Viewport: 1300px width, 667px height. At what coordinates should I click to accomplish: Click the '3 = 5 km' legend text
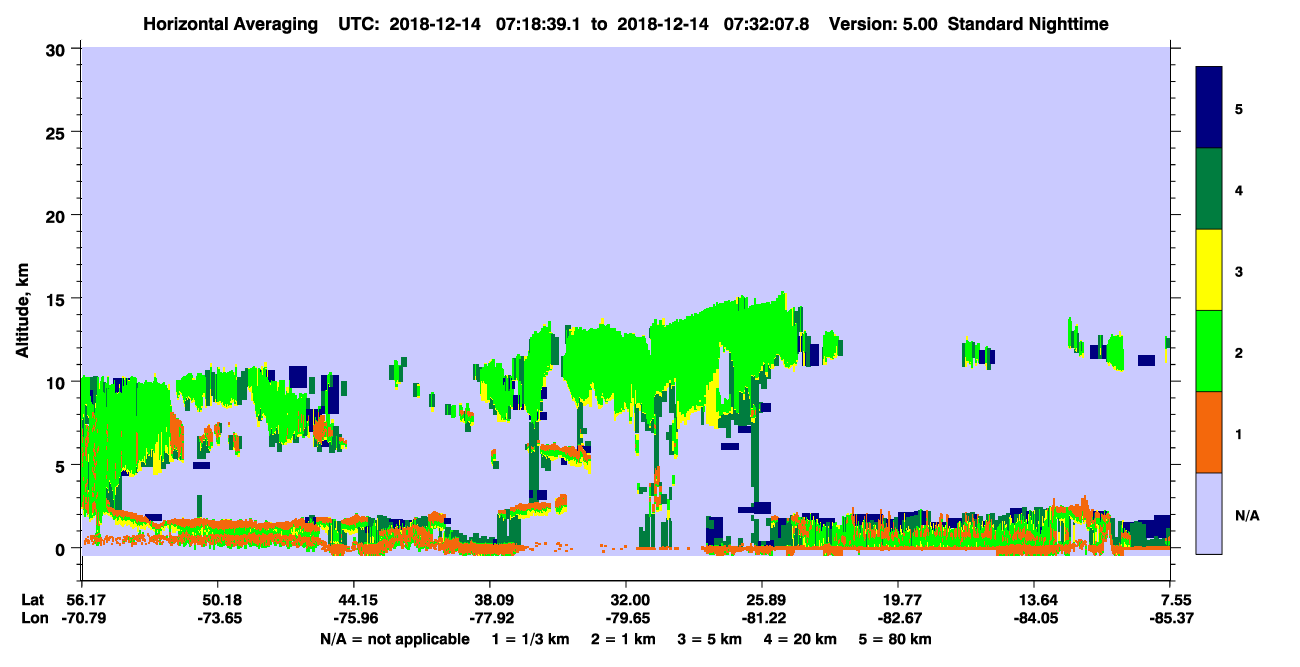(x=710, y=639)
